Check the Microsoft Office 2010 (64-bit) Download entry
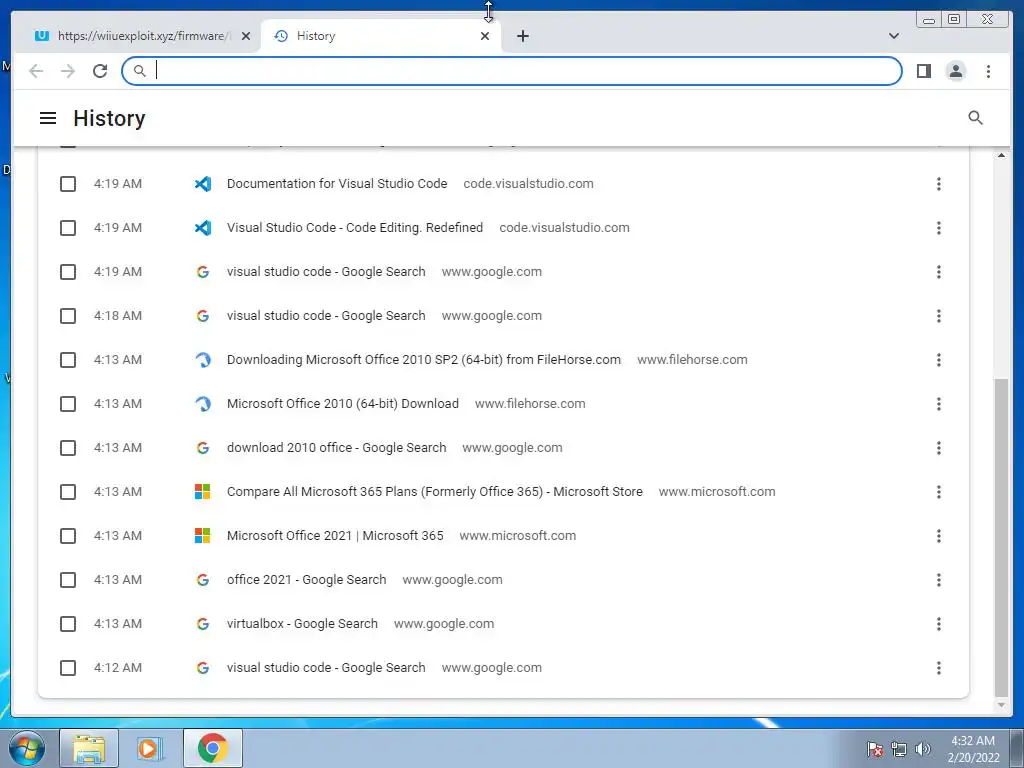Screen dimensions: 1024x768 click(68, 404)
